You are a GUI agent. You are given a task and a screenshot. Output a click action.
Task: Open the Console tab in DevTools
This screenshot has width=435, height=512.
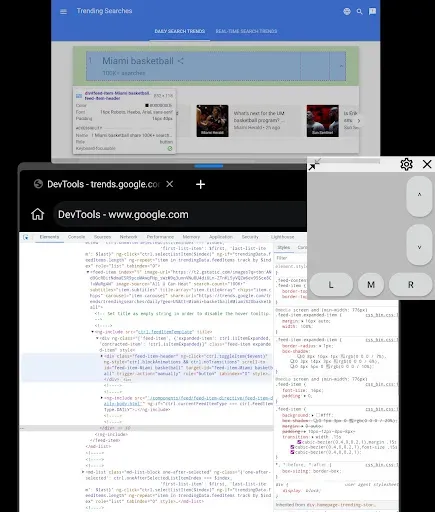76,237
